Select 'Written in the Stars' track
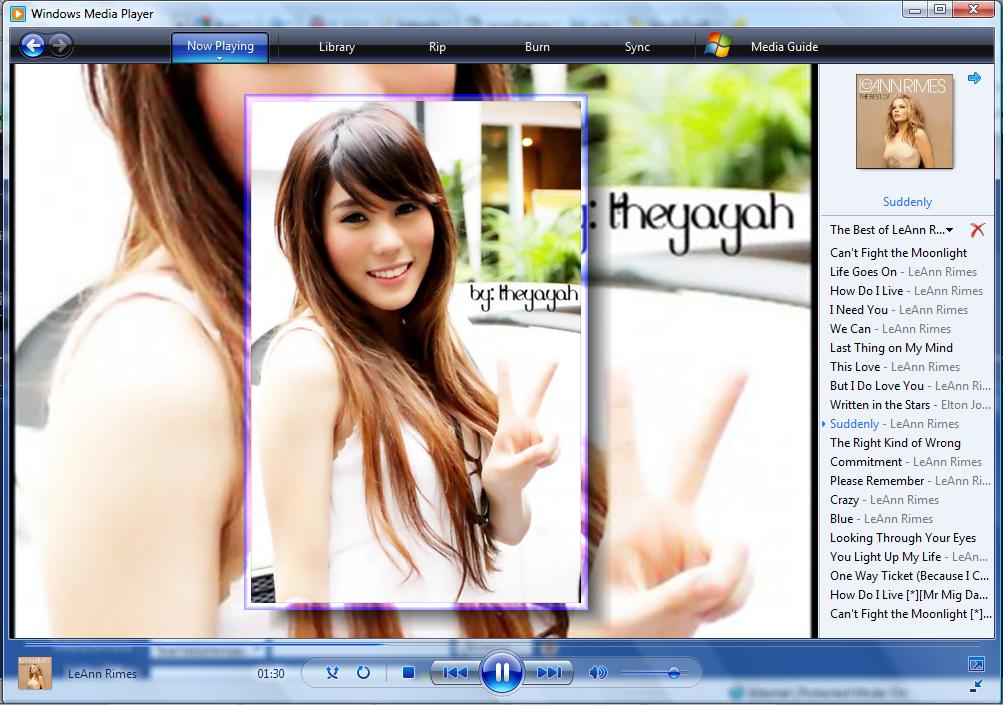This screenshot has width=1006, height=706. point(908,405)
